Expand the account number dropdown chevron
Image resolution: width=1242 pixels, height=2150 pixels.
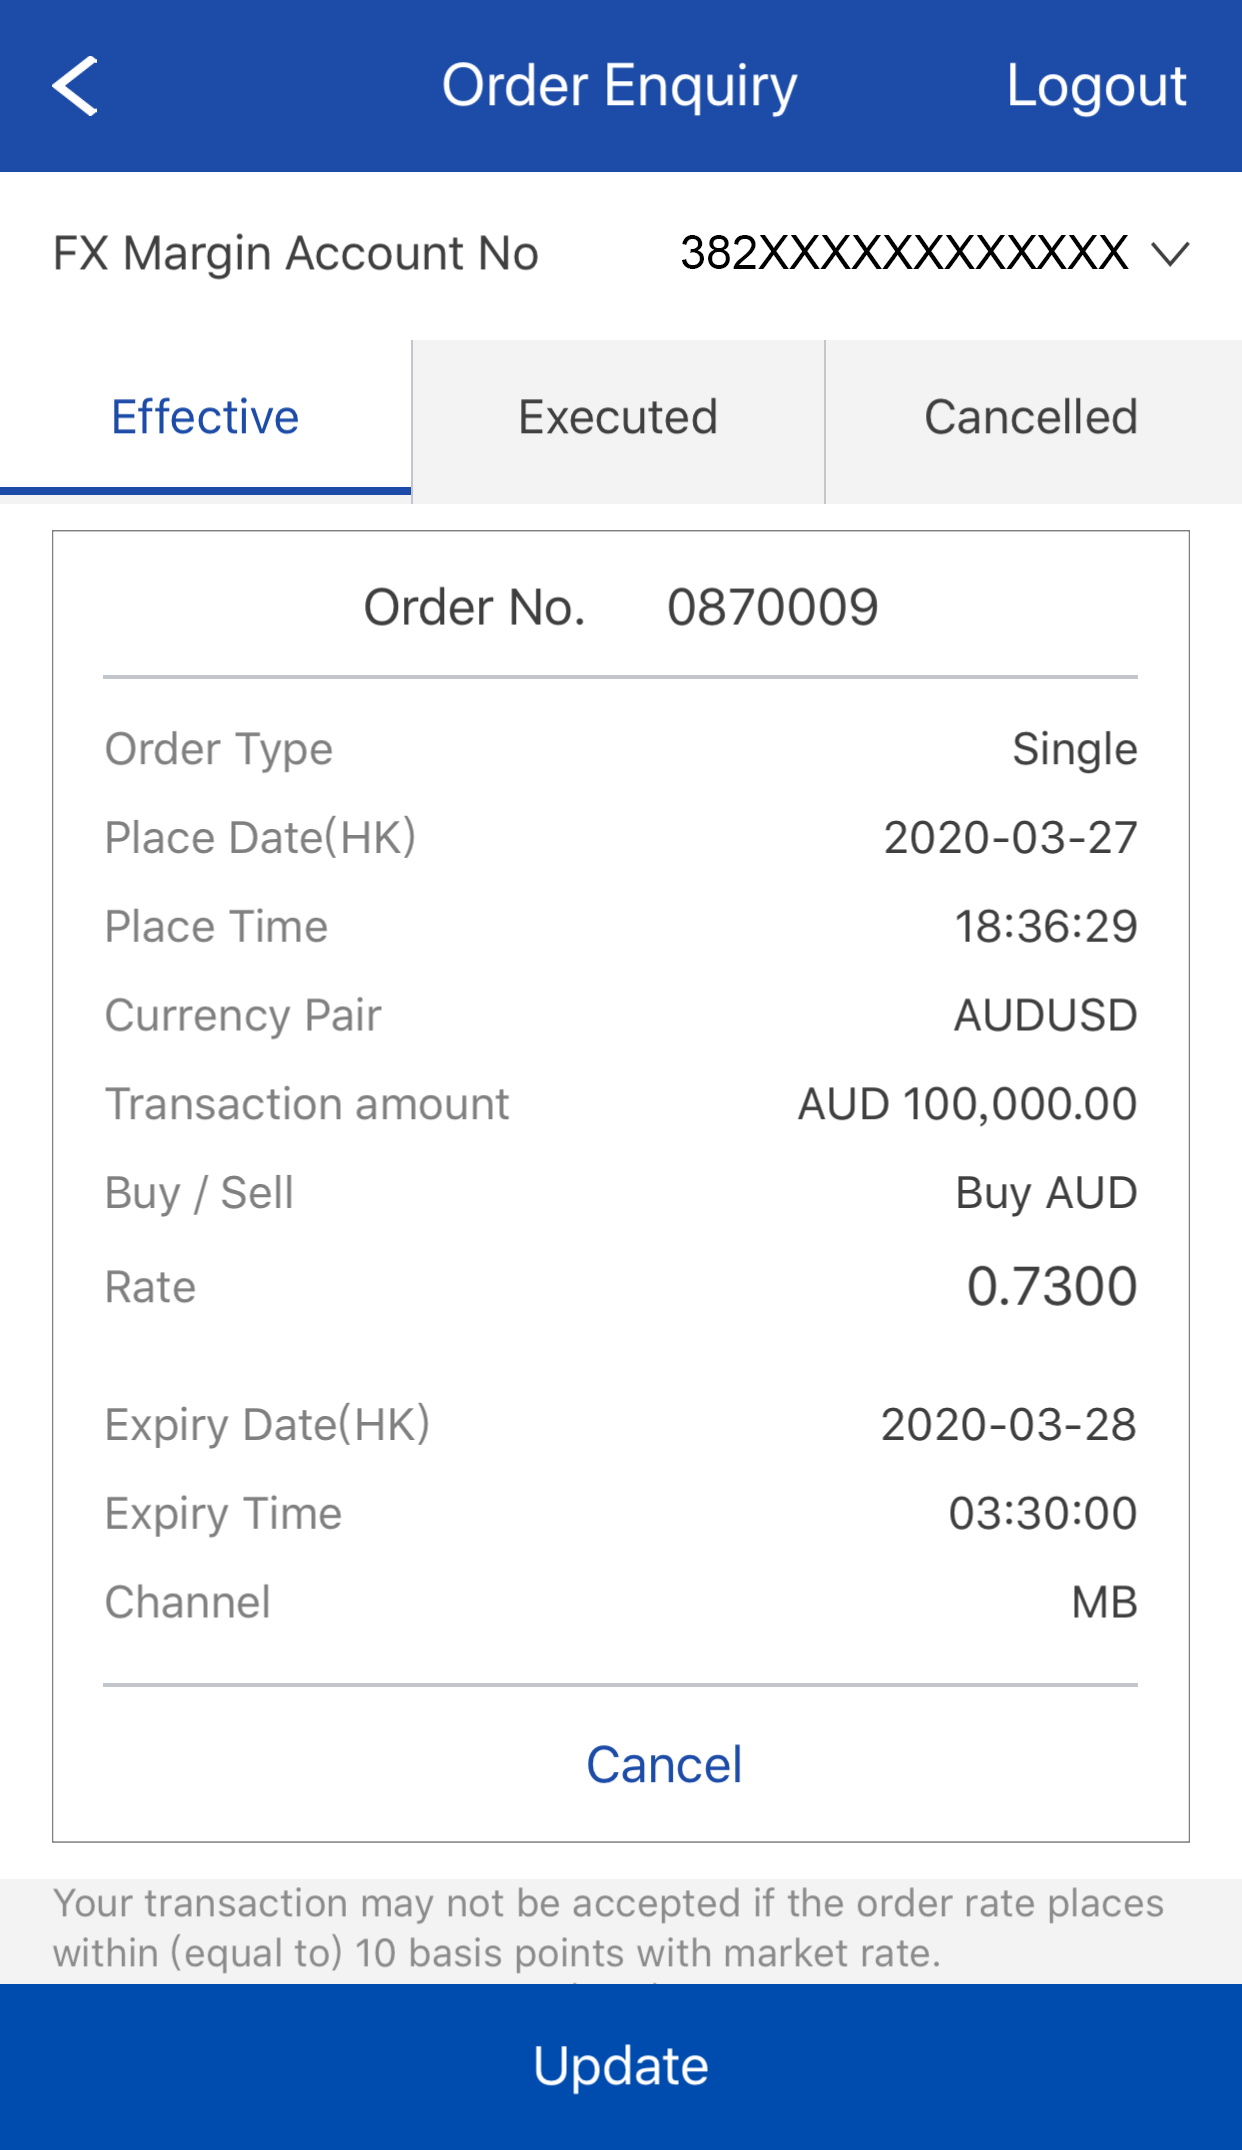pyautogui.click(x=1170, y=254)
